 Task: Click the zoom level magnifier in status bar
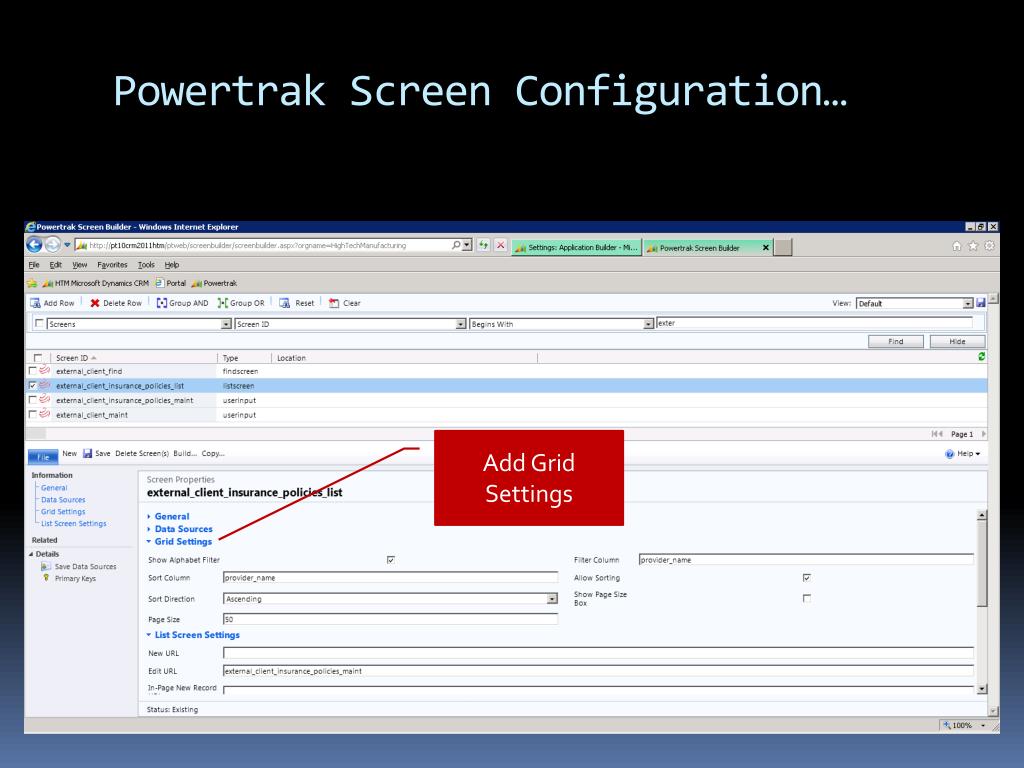pyautogui.click(x=946, y=725)
